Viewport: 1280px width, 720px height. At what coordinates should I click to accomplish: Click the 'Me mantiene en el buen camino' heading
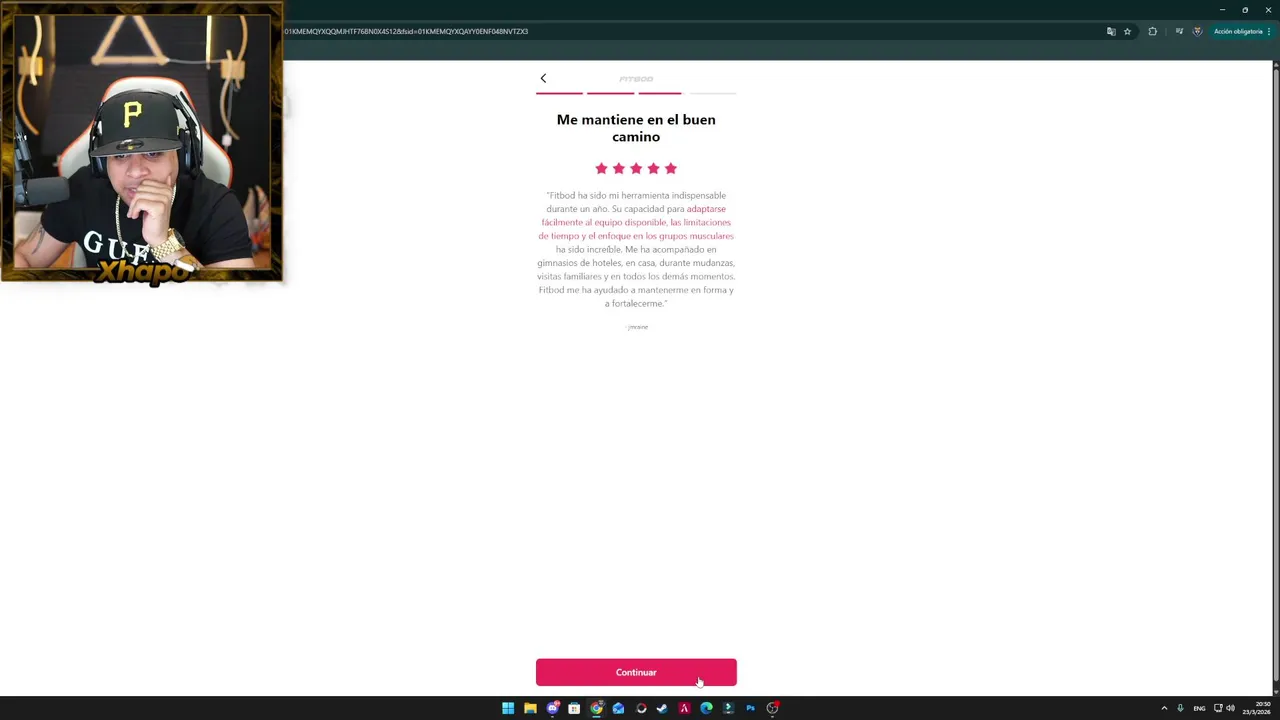click(636, 128)
